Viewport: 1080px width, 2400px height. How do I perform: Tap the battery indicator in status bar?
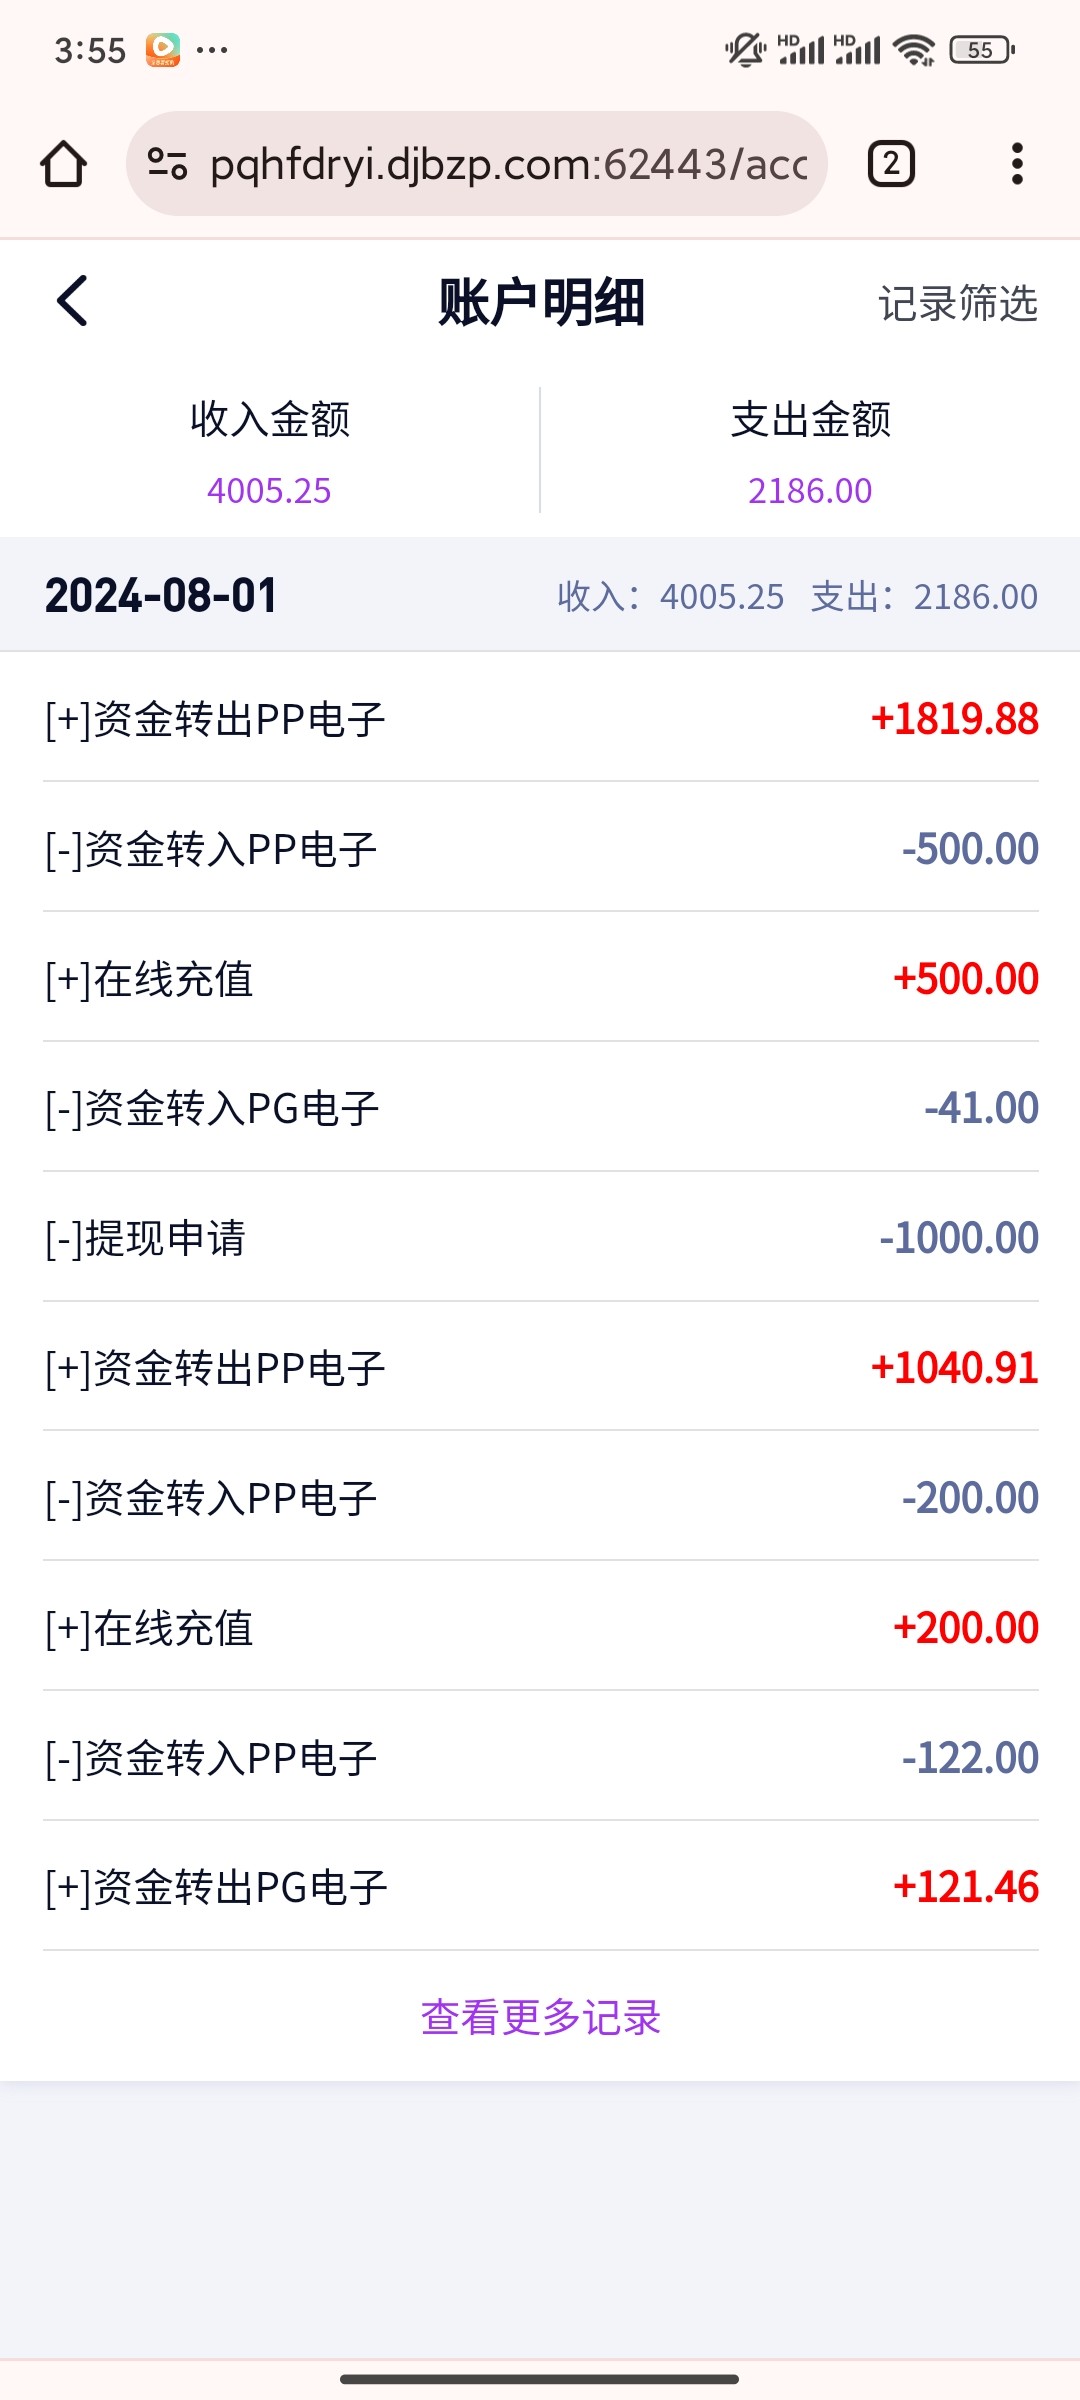tap(981, 49)
